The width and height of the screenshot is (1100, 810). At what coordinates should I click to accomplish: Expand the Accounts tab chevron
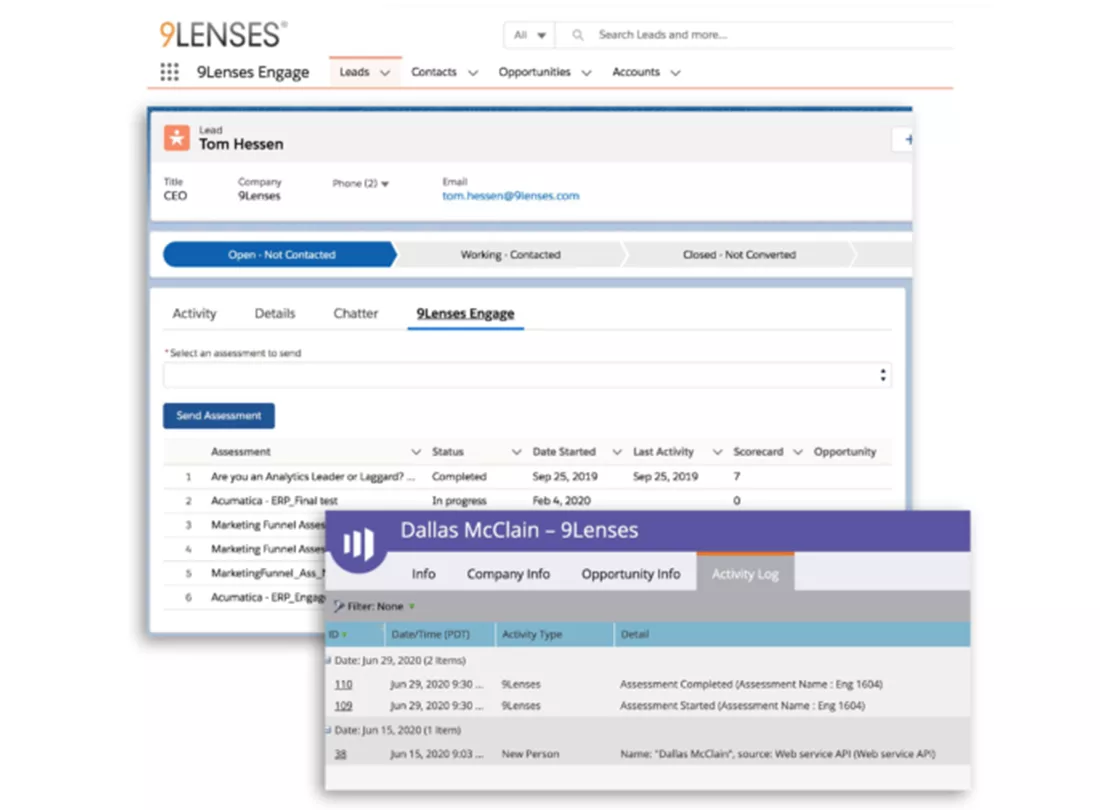click(675, 72)
